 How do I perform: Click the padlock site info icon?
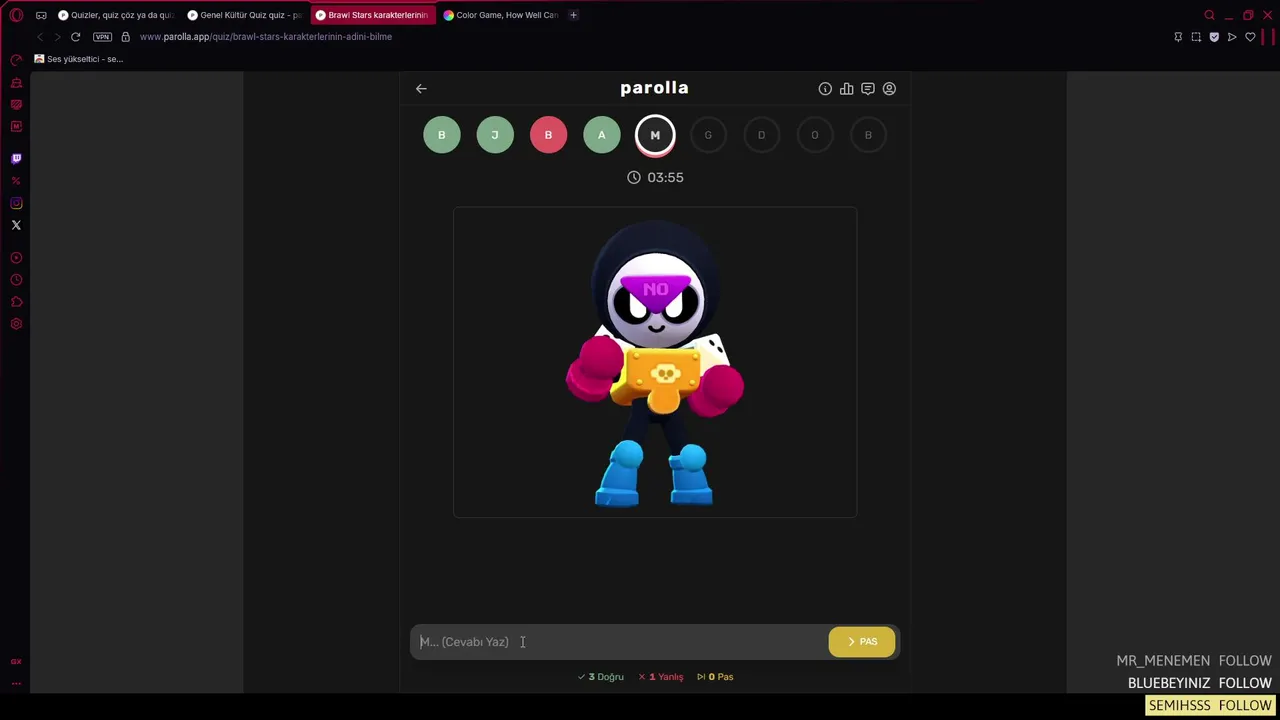tap(125, 37)
